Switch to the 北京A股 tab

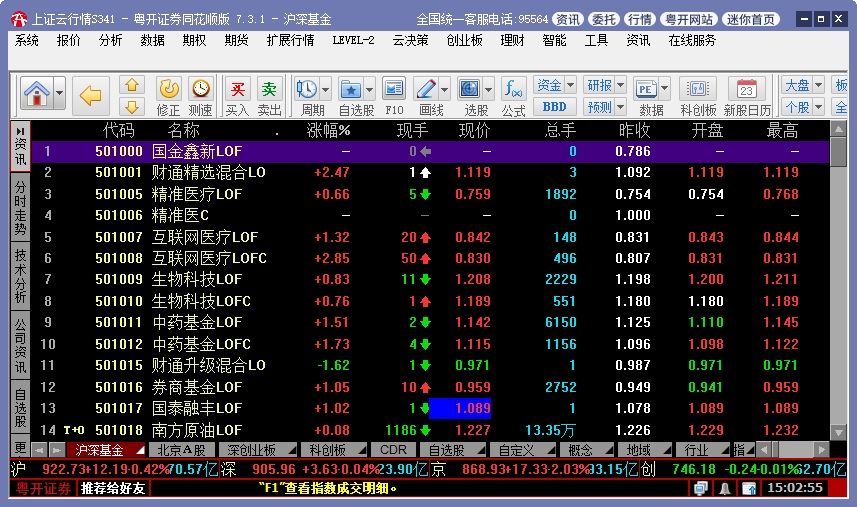pos(181,450)
